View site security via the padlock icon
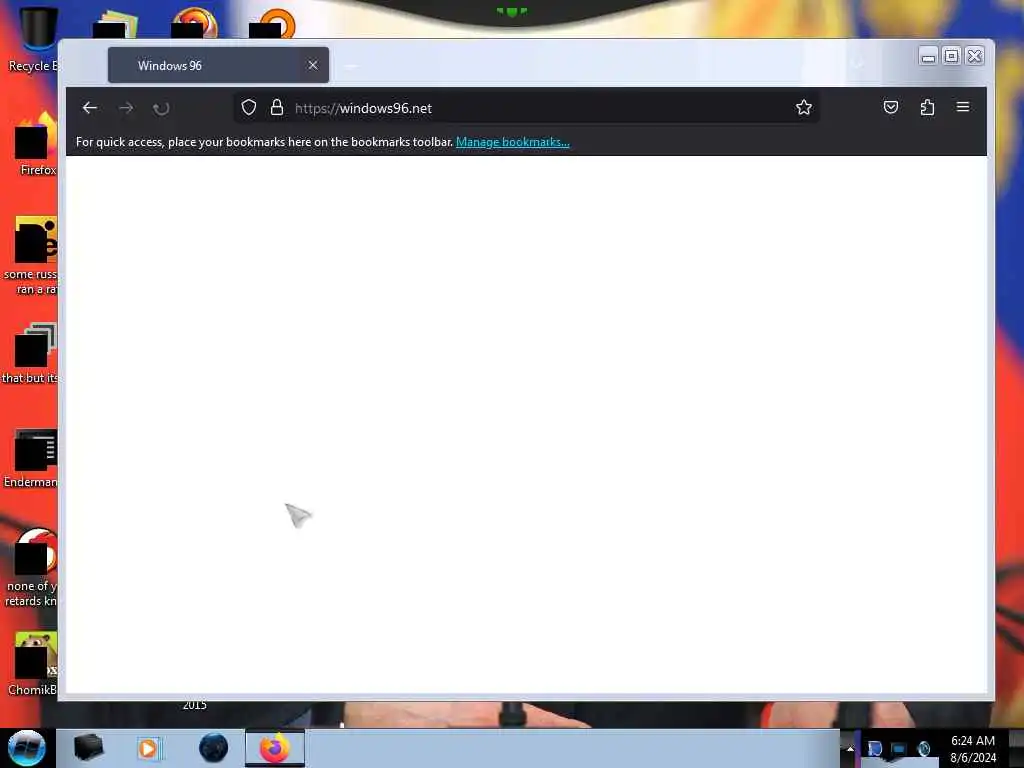The width and height of the screenshot is (1024, 768). [x=277, y=108]
